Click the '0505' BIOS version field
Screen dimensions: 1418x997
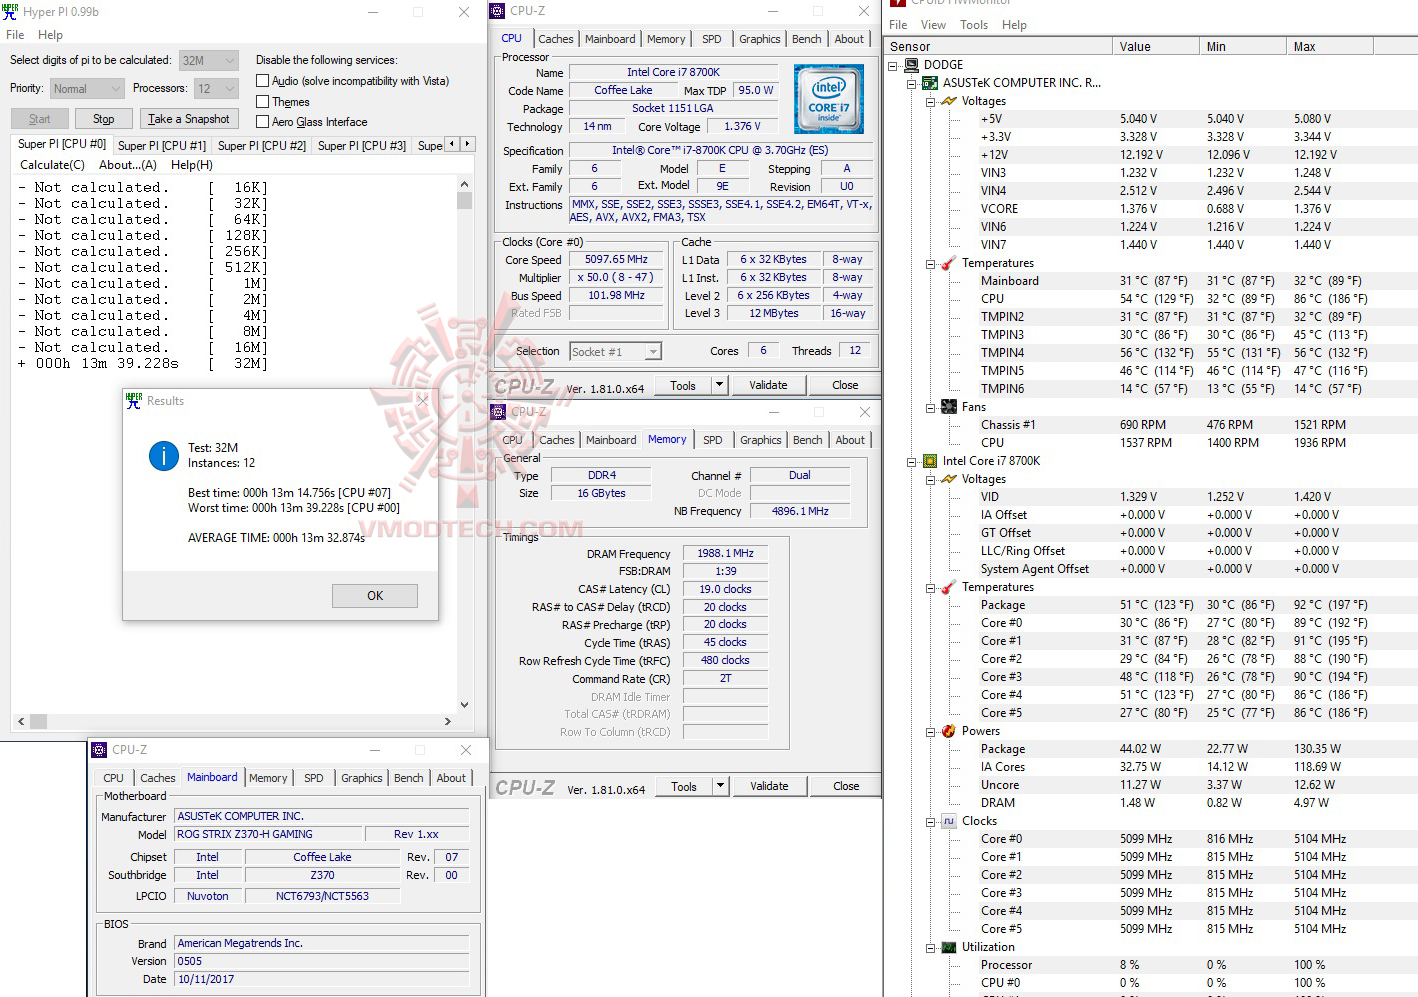(322, 961)
